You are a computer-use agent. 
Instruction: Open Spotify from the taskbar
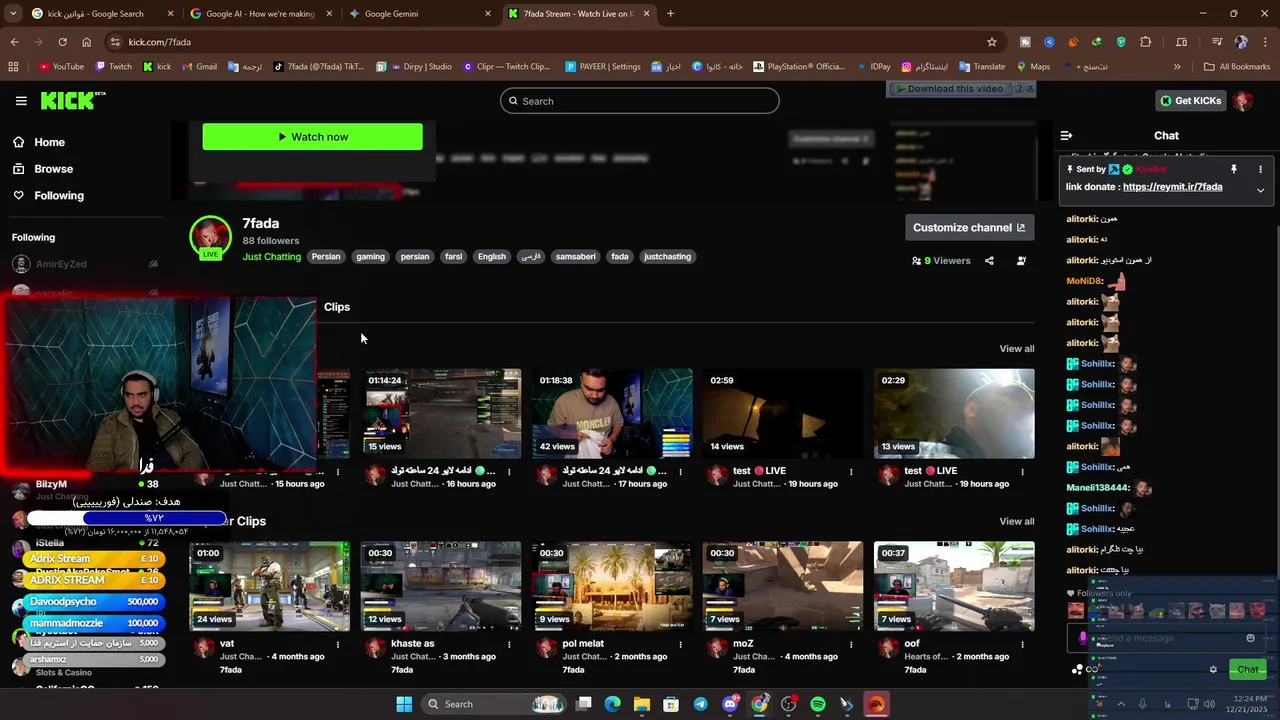818,704
